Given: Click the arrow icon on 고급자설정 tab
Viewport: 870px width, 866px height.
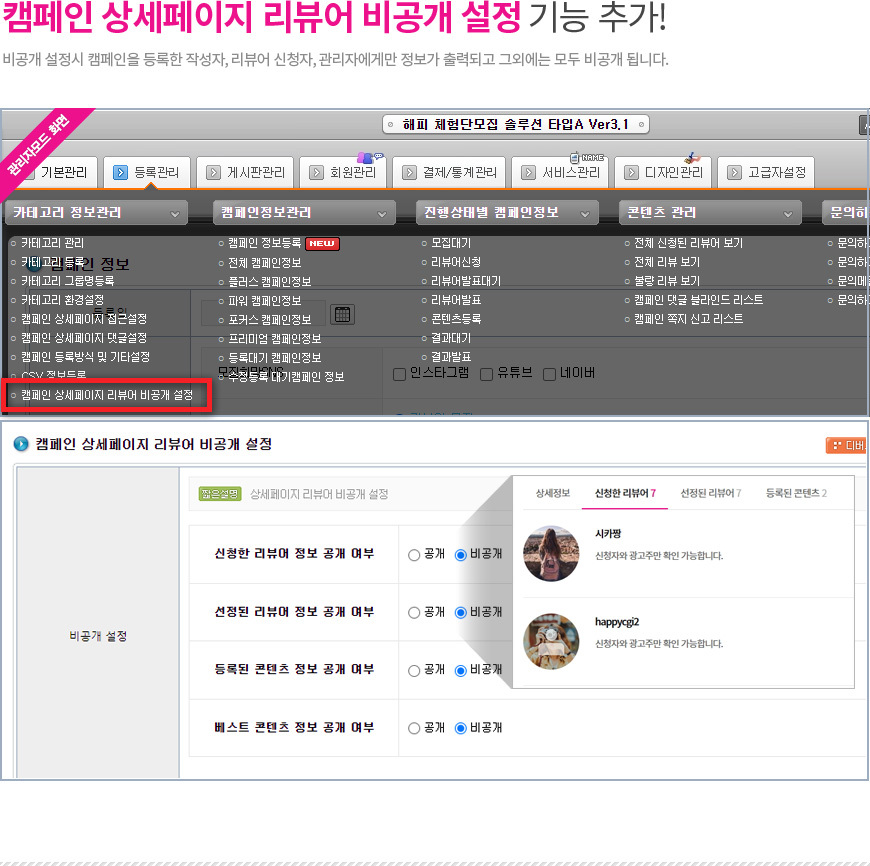Looking at the screenshot, I should tap(734, 173).
